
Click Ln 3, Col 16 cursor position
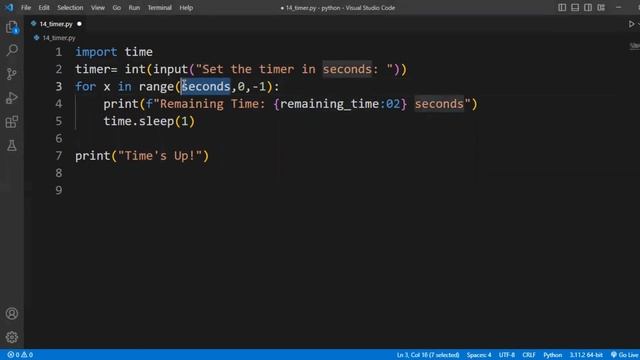[x=428, y=355]
